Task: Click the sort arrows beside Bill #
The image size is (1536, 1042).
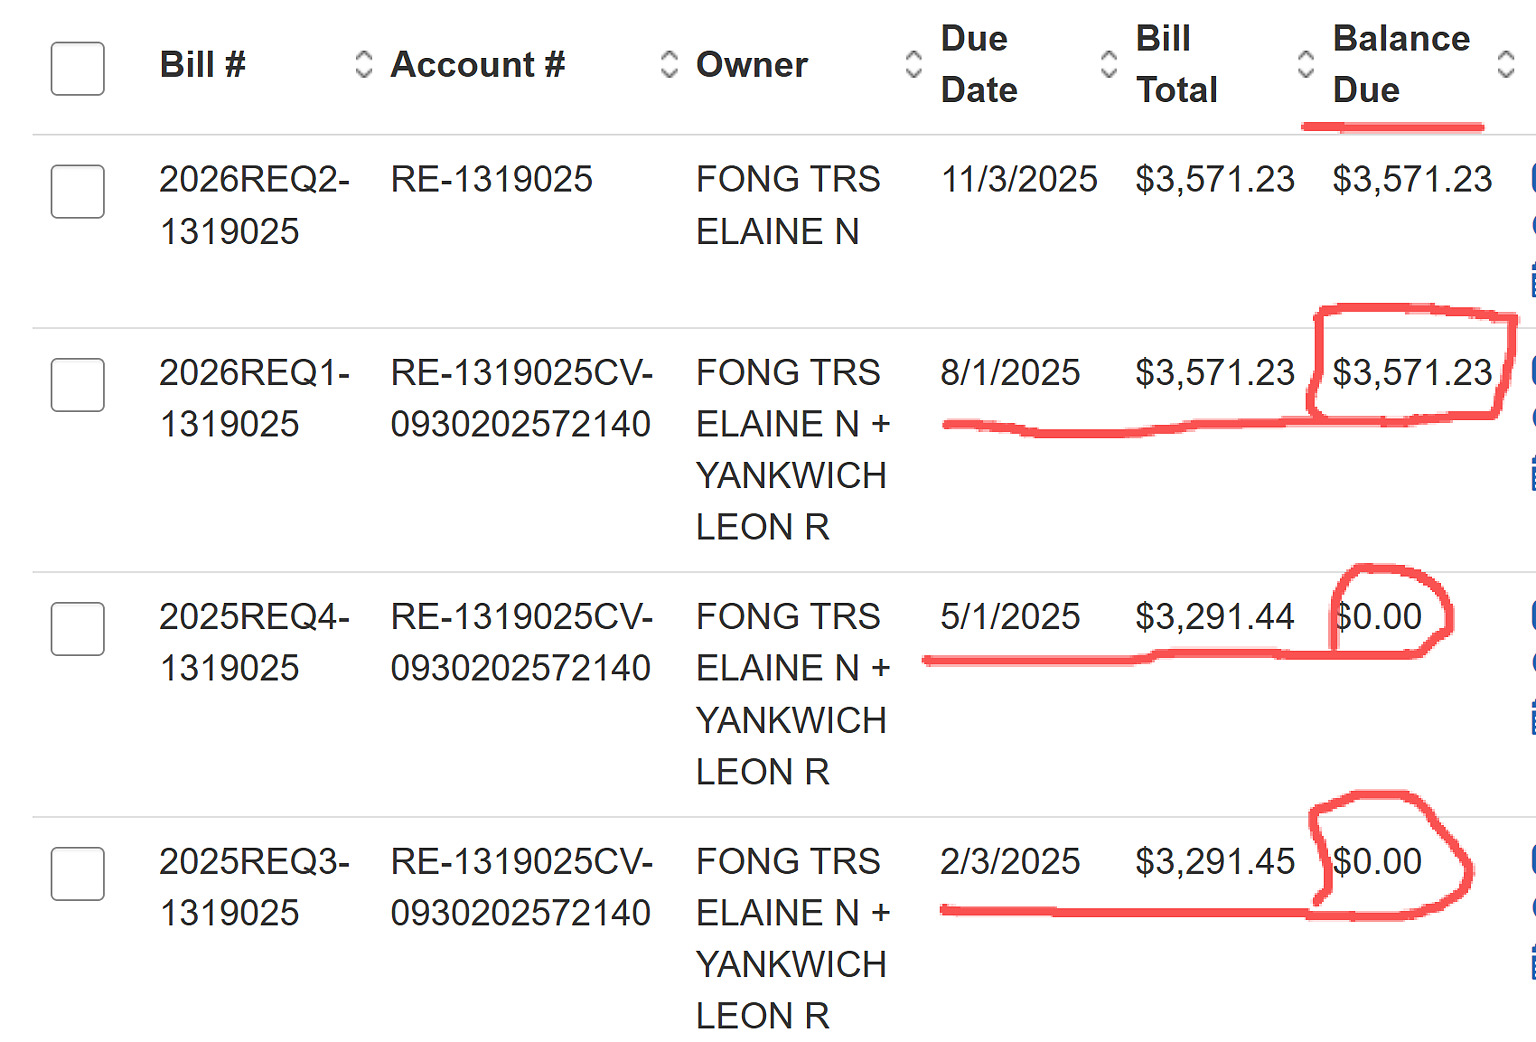Action: point(364,65)
